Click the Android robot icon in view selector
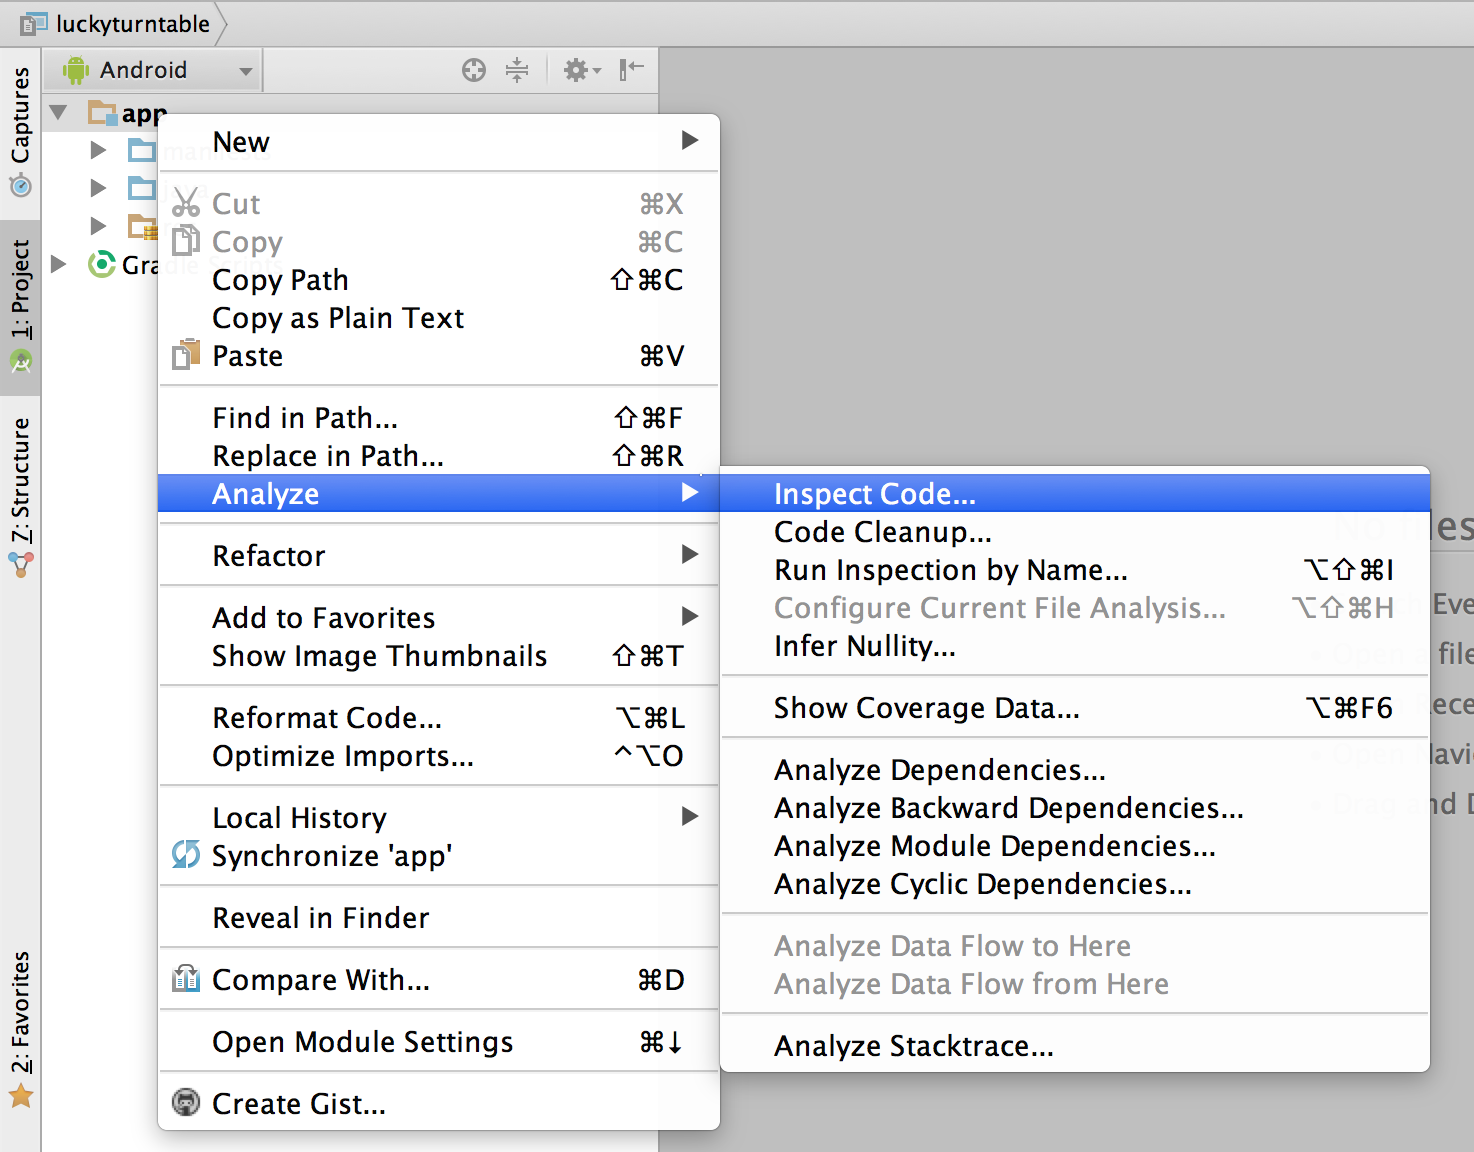Viewport: 1474px width, 1152px height. (76, 70)
